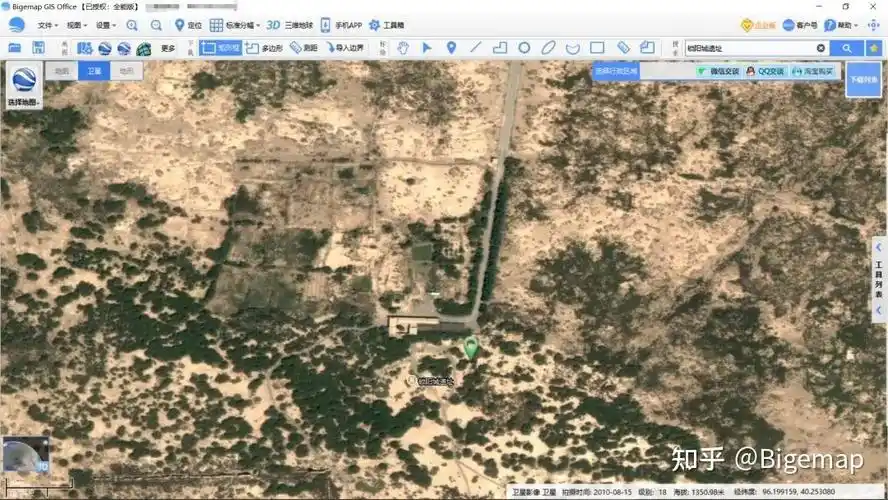Select the hand pan tool
The image size is (888, 500).
point(403,47)
